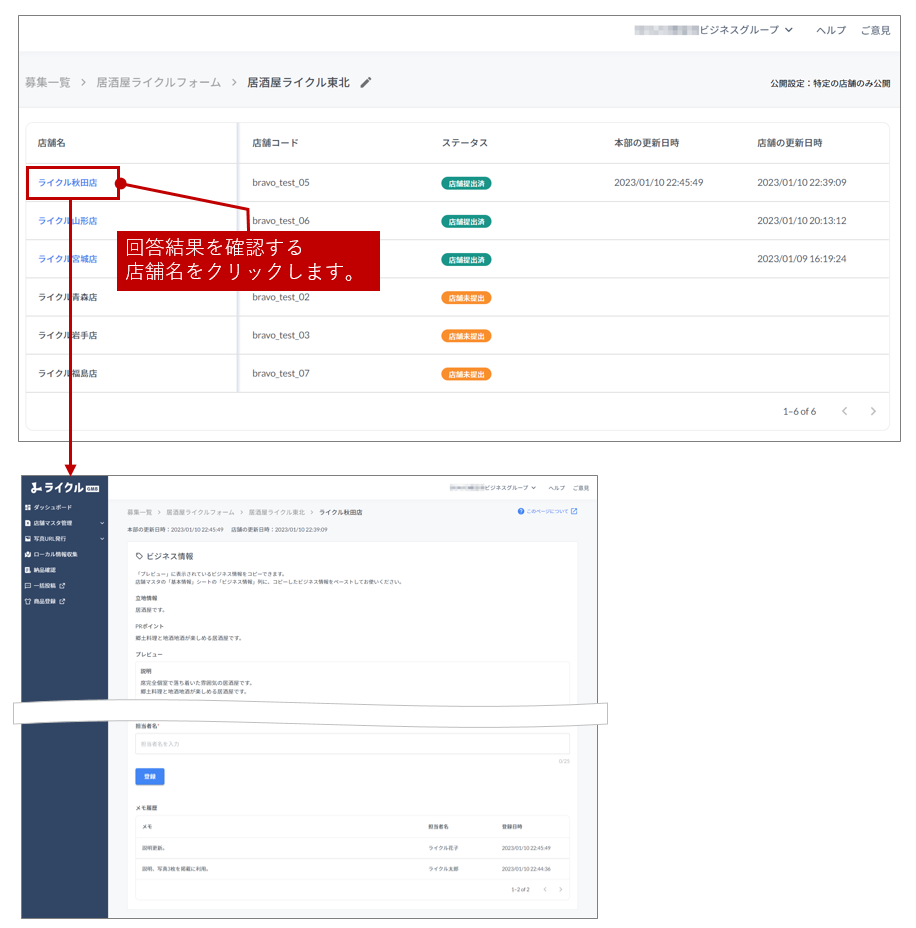Click the 納品確認 sidebar icon
This screenshot has height=928, width=916.
coord(27,570)
